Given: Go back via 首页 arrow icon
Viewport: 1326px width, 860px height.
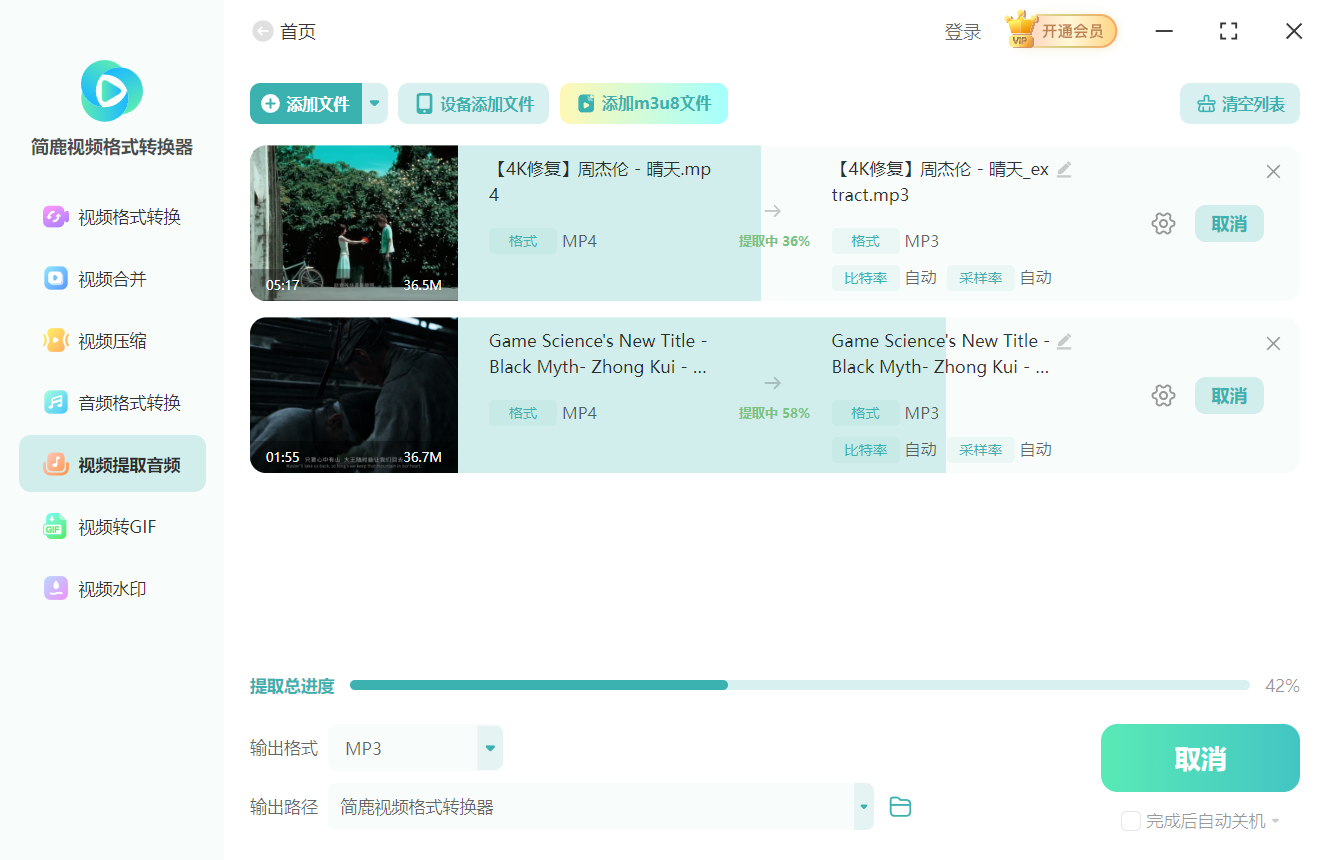Looking at the screenshot, I should 263,32.
